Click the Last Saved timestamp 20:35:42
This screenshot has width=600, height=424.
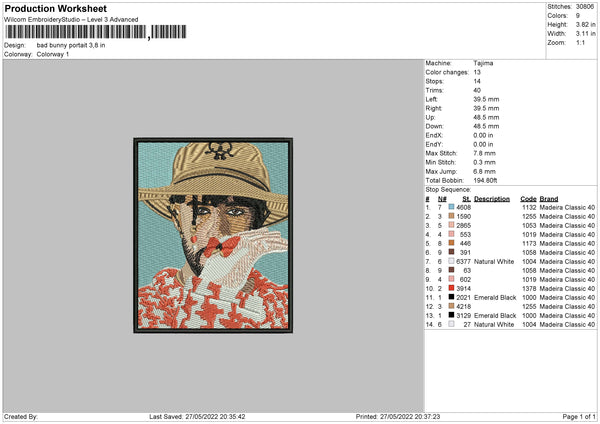click(x=232, y=417)
